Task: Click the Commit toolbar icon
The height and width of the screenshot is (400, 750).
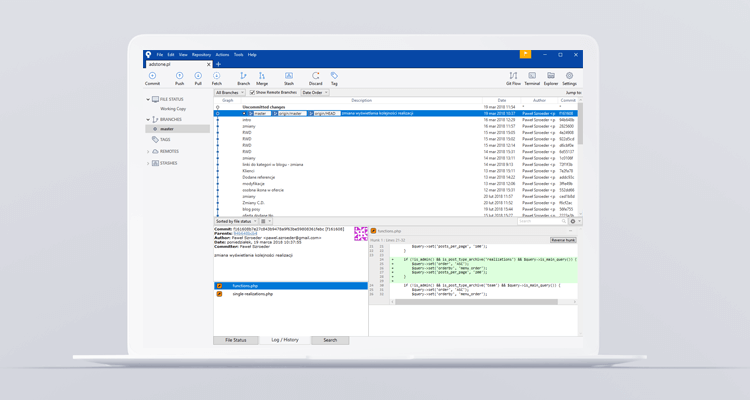Action: click(x=152, y=78)
